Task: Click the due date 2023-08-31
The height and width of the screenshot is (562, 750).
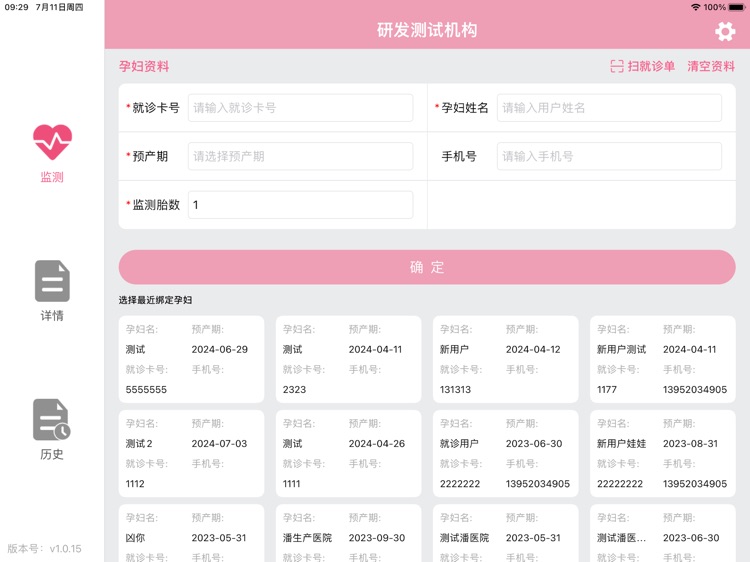Action: pos(690,444)
